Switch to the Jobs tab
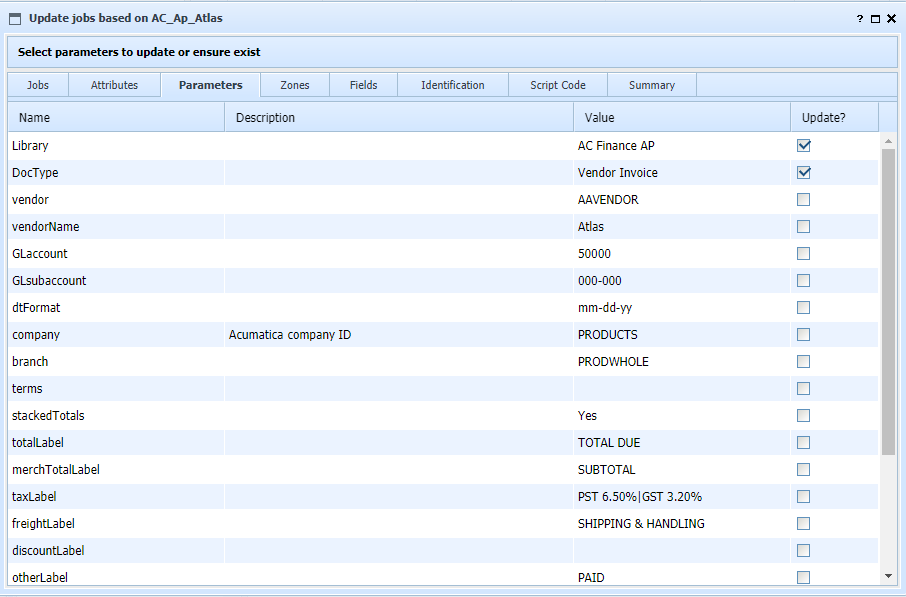 (x=38, y=85)
